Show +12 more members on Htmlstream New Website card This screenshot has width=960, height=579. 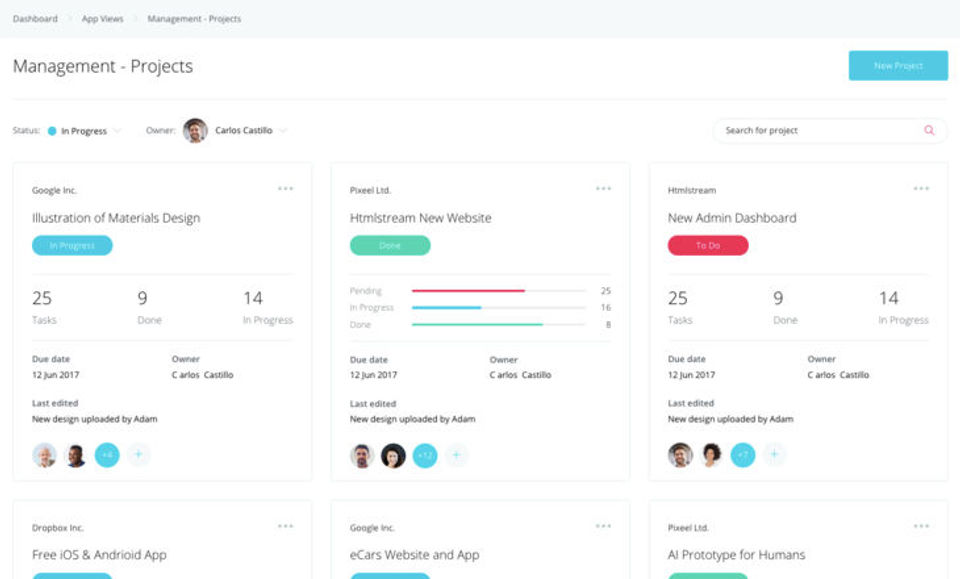coord(425,455)
